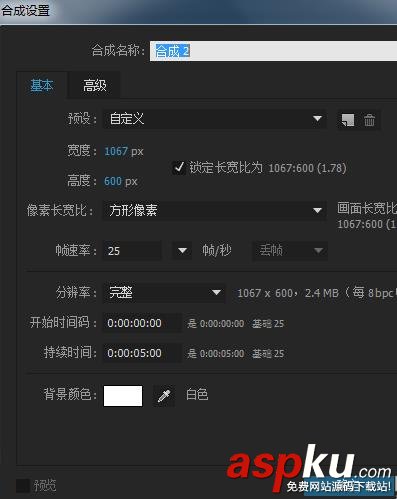Open pixel aspect ratio dropdown

[215, 210]
